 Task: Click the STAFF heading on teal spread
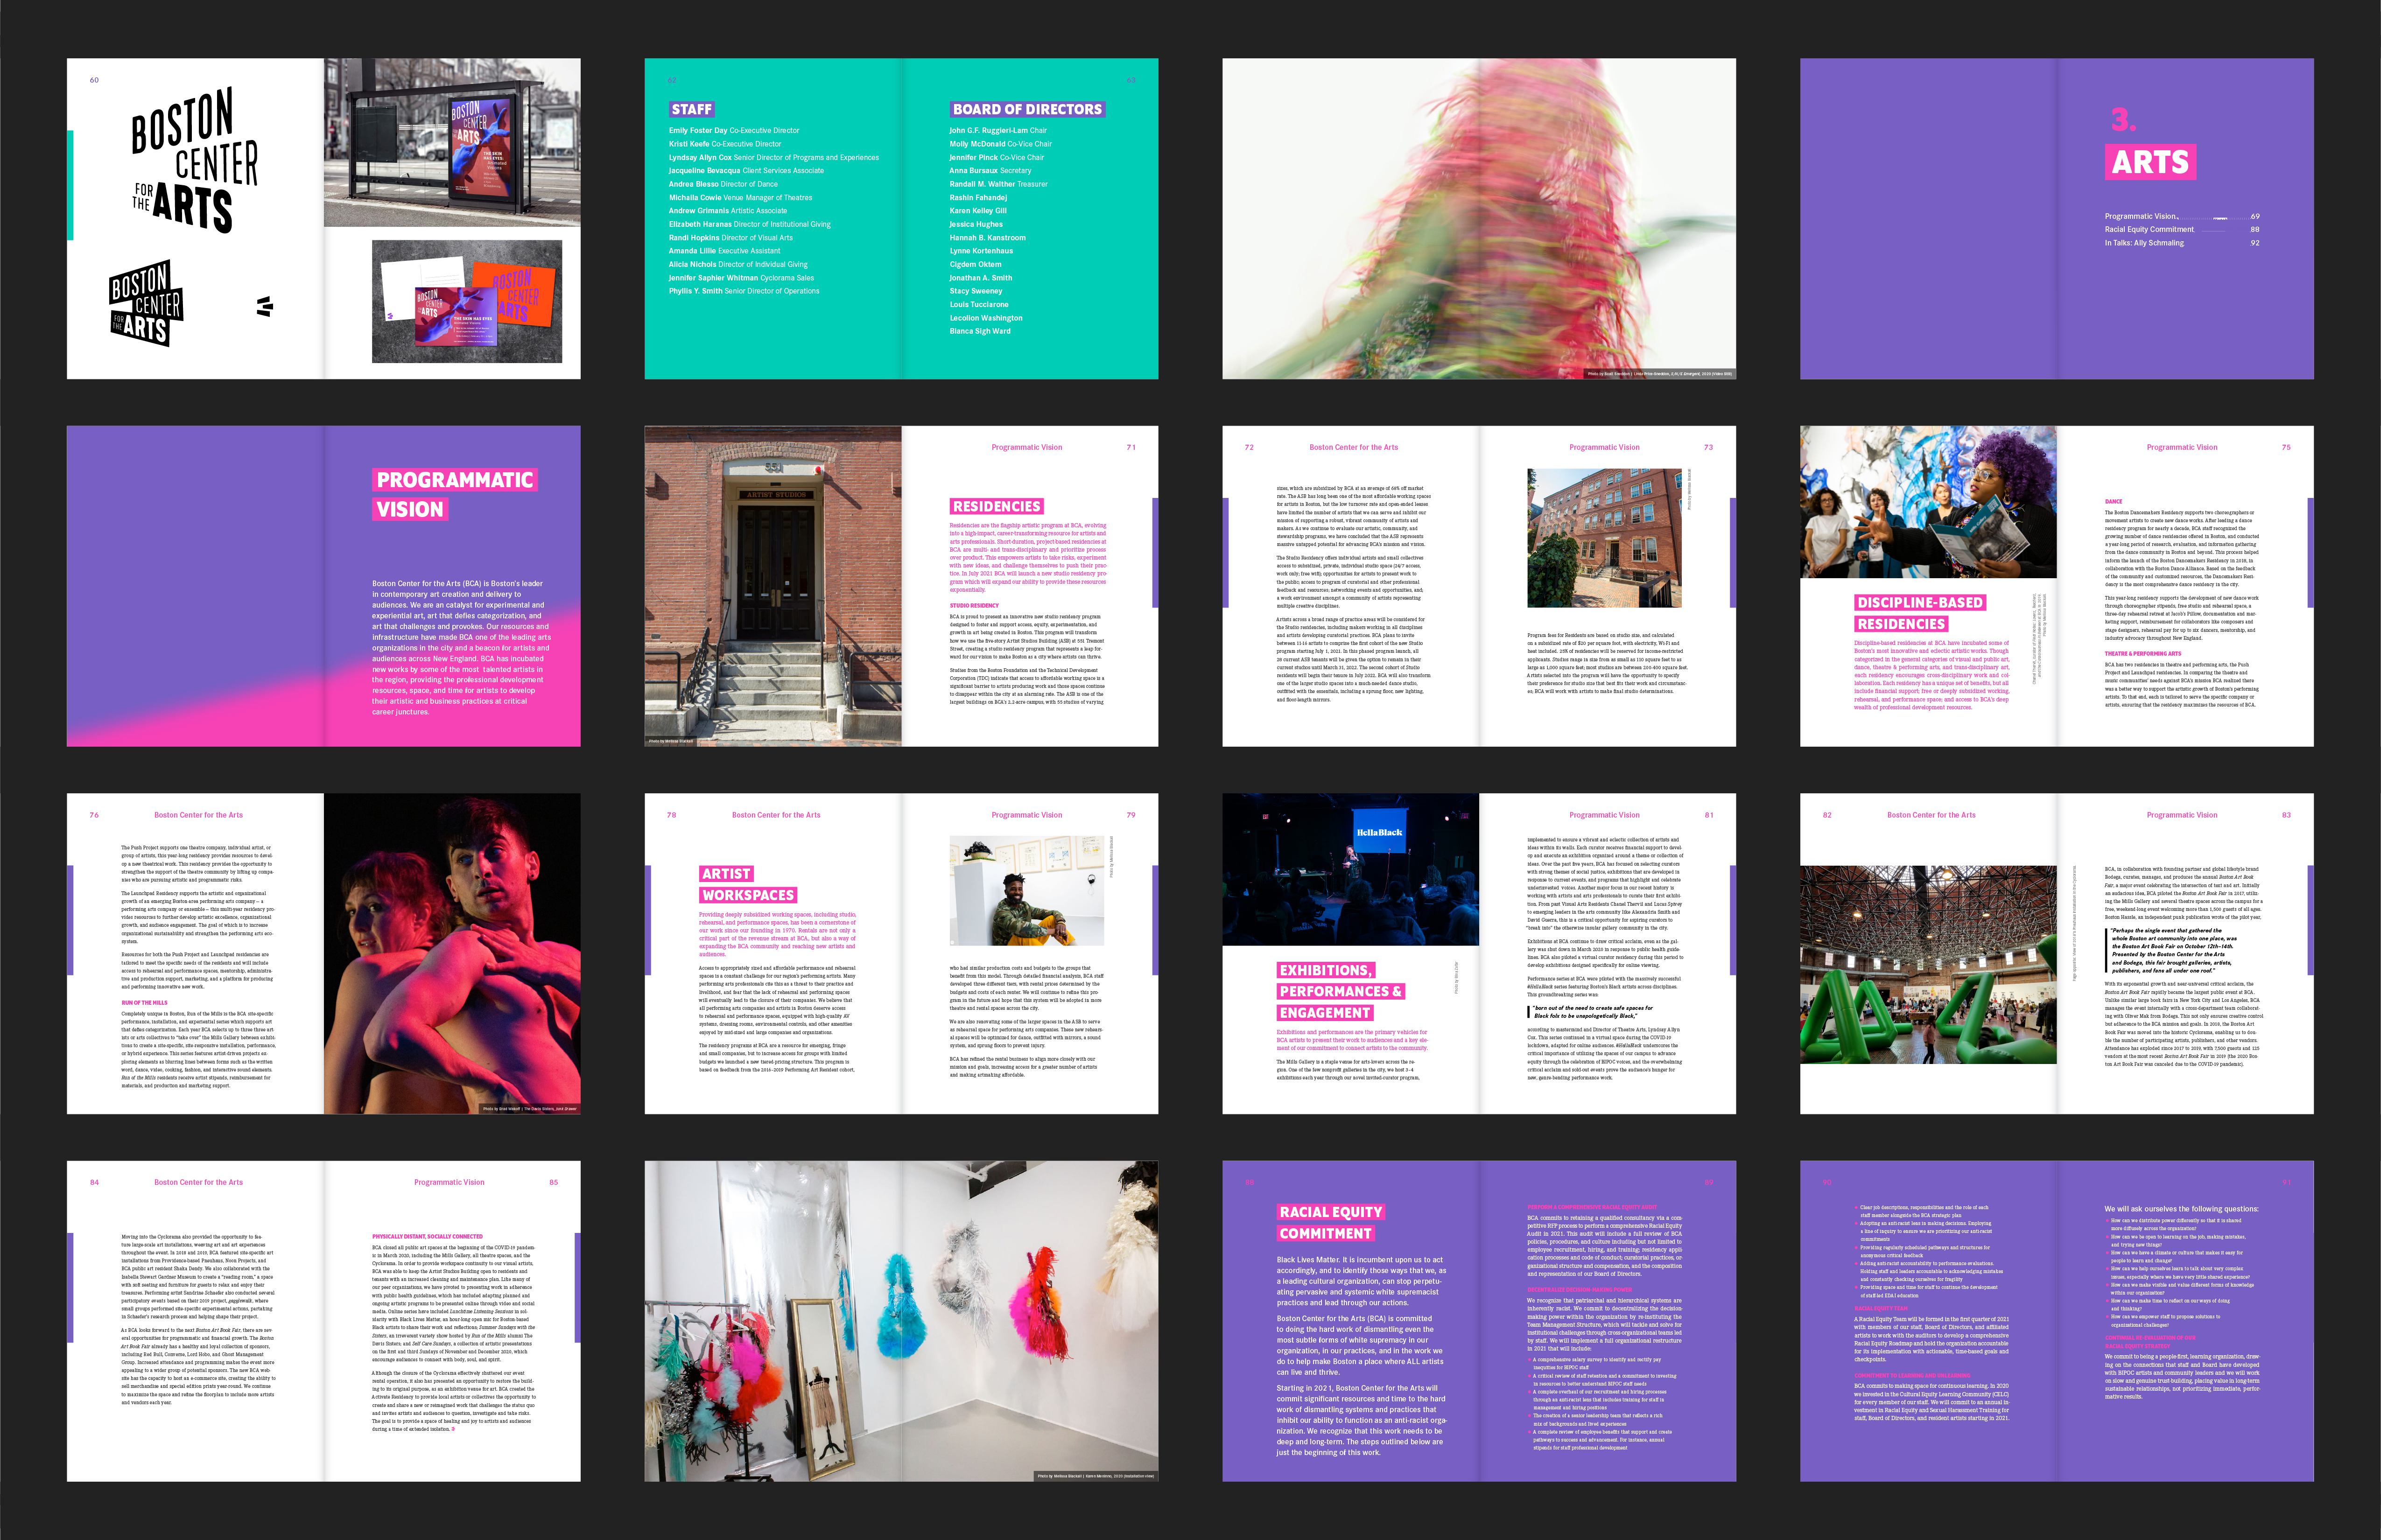click(x=692, y=109)
